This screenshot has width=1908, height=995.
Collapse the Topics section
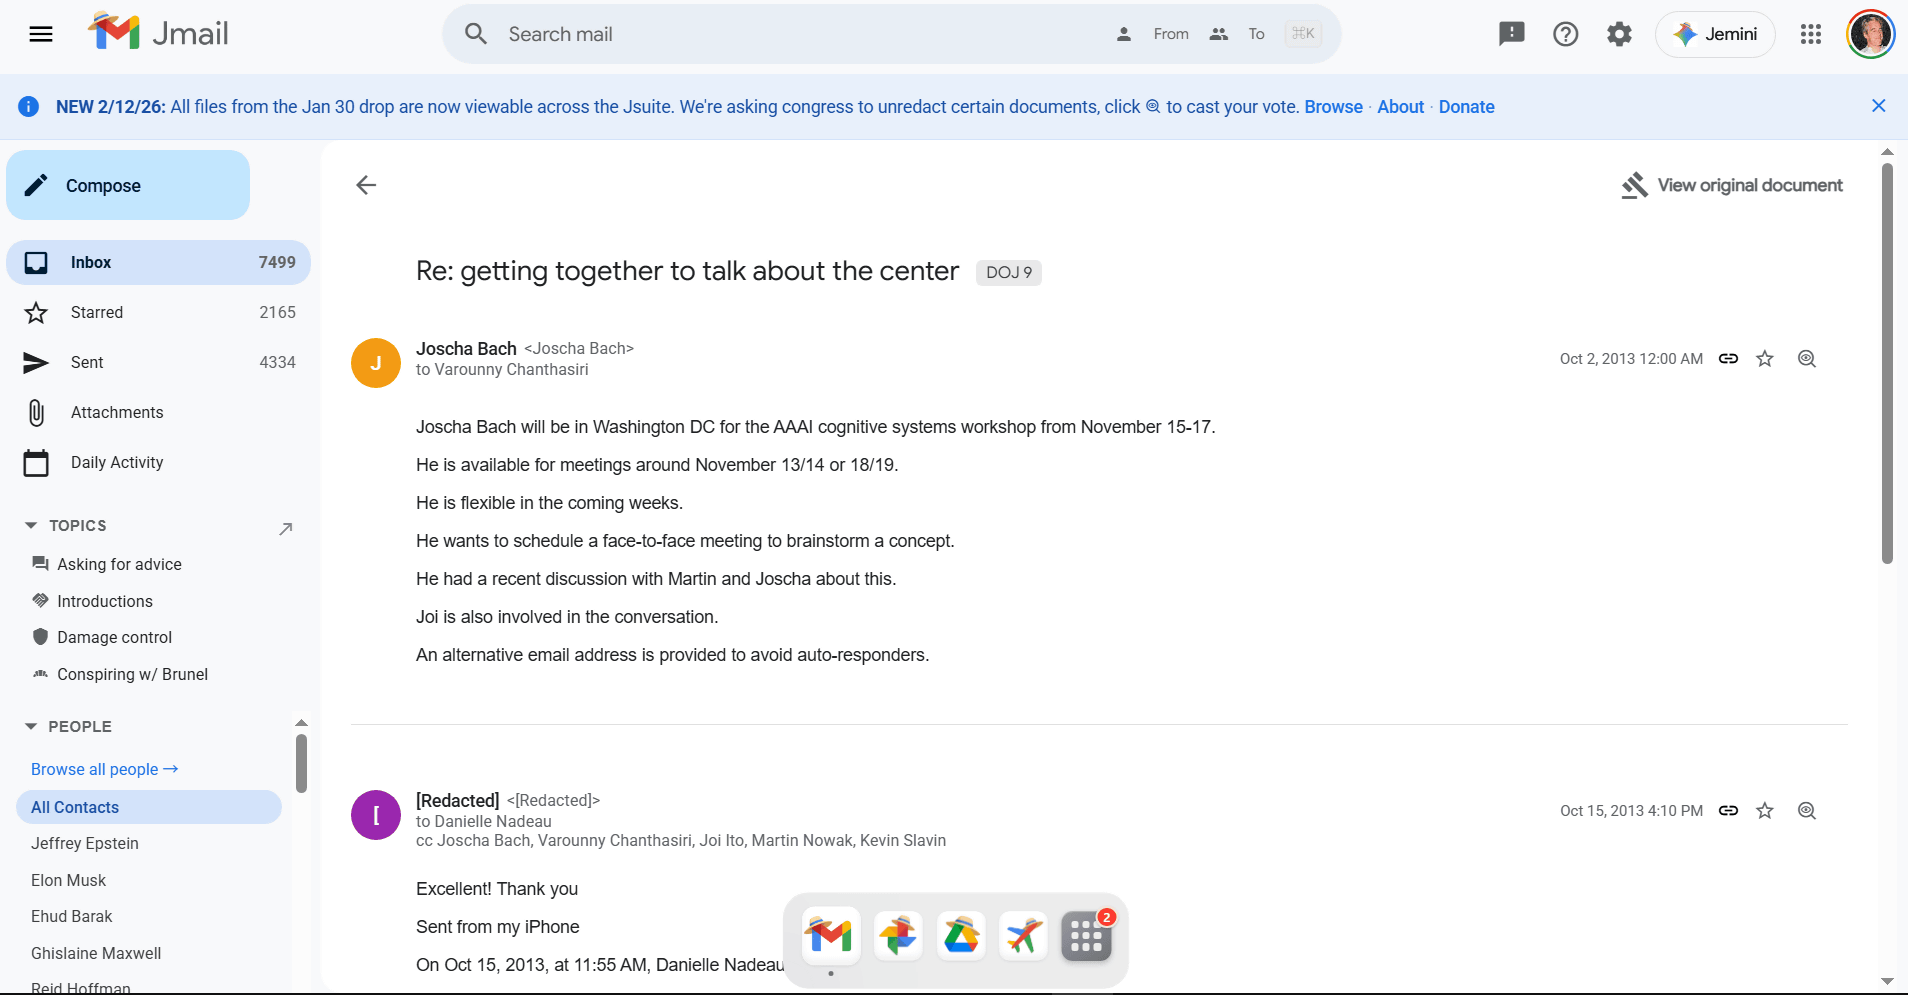31,525
